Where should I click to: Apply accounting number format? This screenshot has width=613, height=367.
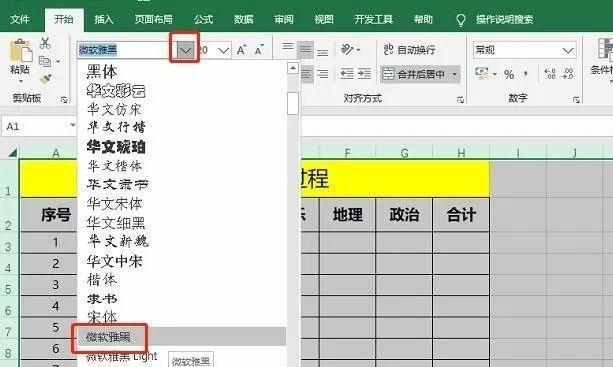(x=482, y=73)
